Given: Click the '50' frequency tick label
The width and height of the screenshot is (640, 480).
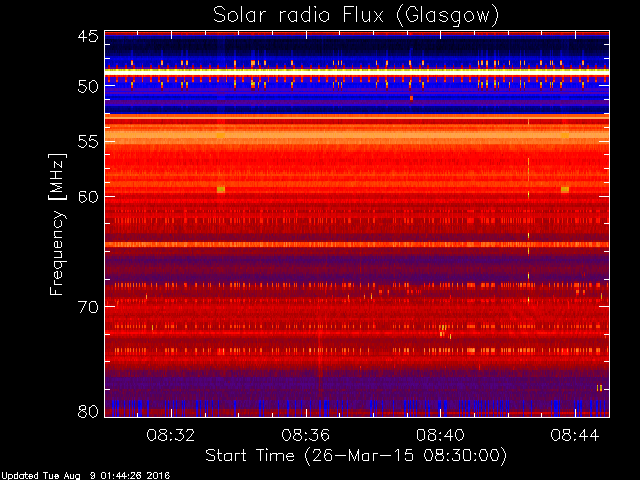Looking at the screenshot, I should coord(88,87).
